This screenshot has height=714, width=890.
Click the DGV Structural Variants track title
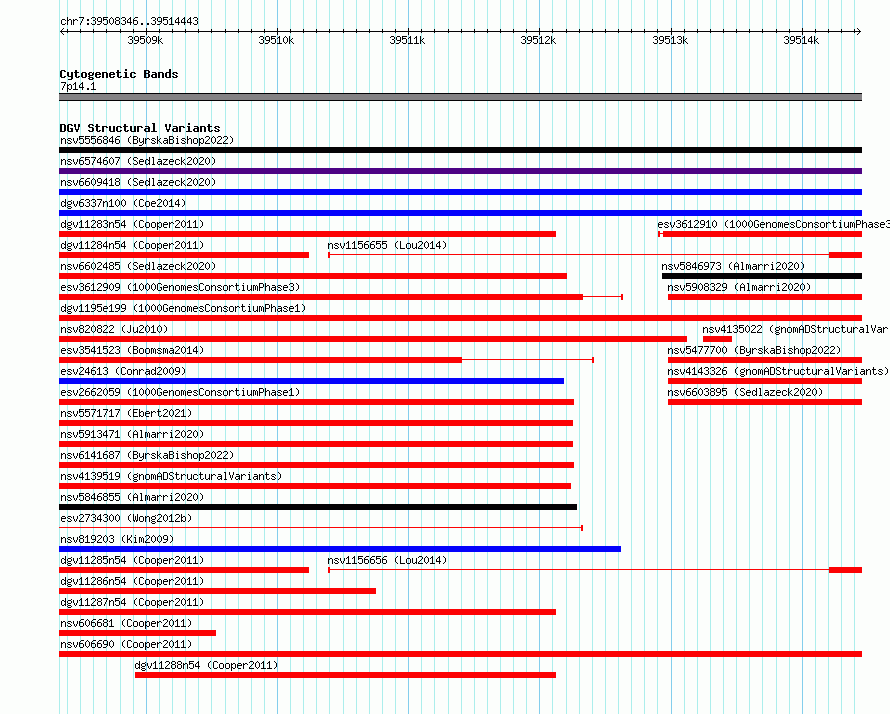(140, 128)
